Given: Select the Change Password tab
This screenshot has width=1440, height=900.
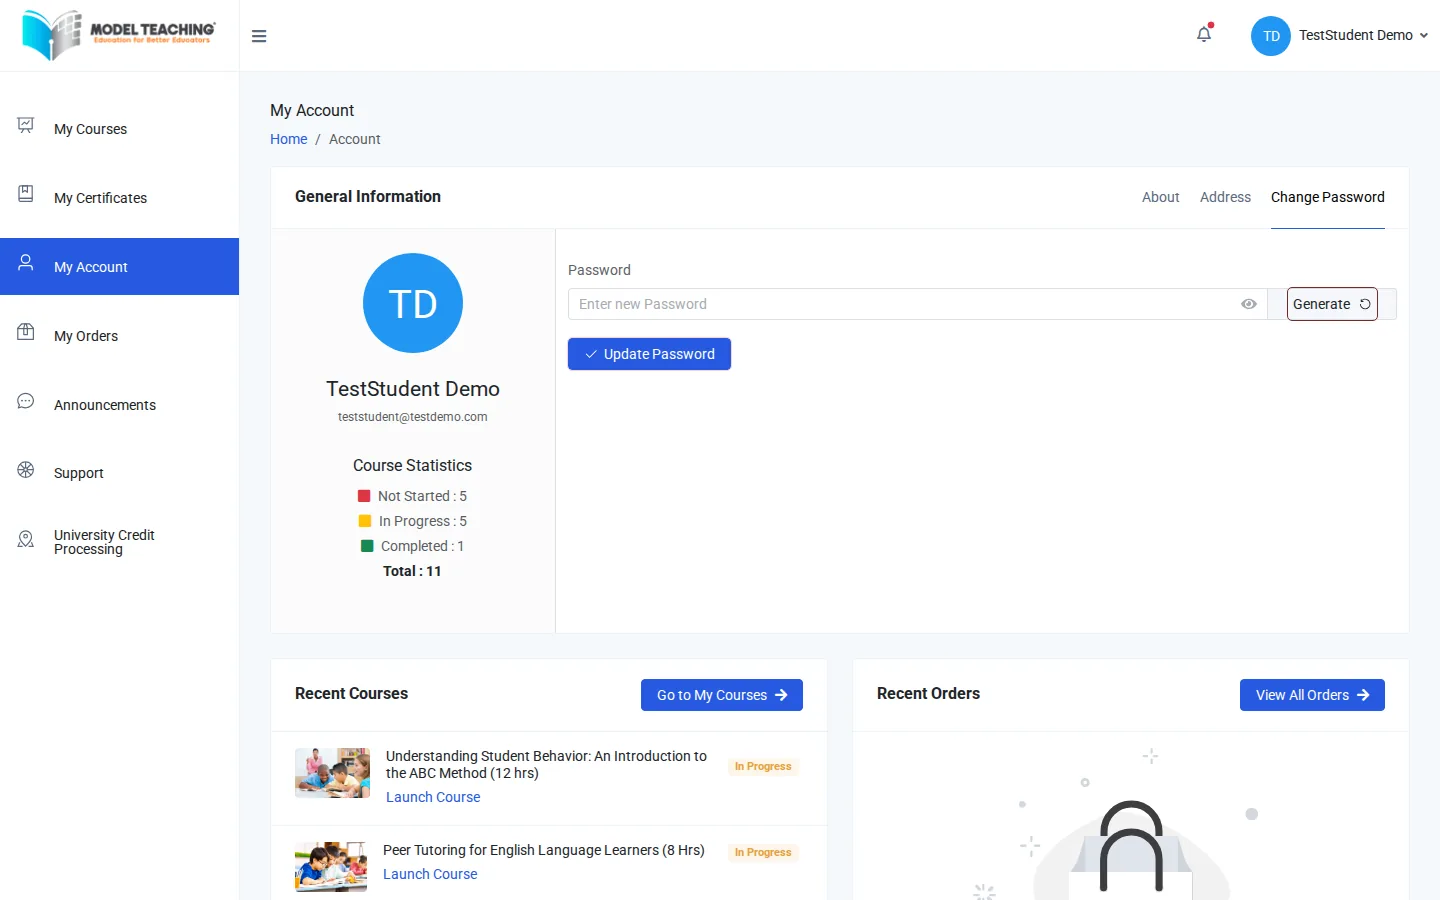Looking at the screenshot, I should pos(1327,197).
